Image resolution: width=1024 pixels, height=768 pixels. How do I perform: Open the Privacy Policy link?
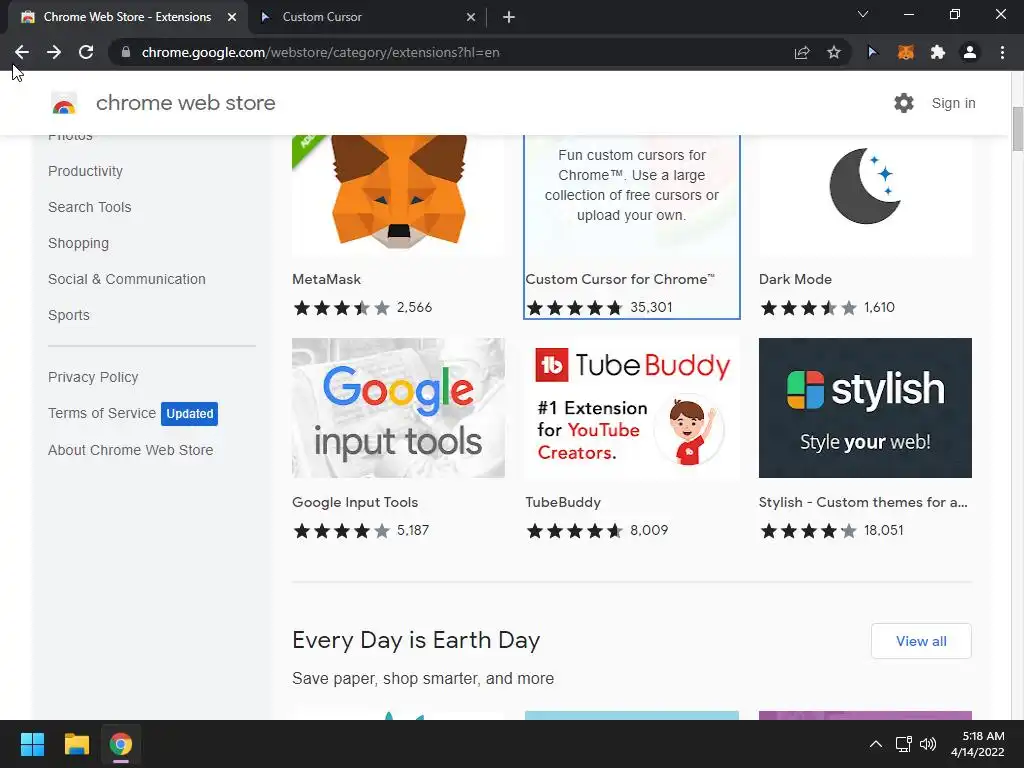click(x=93, y=377)
